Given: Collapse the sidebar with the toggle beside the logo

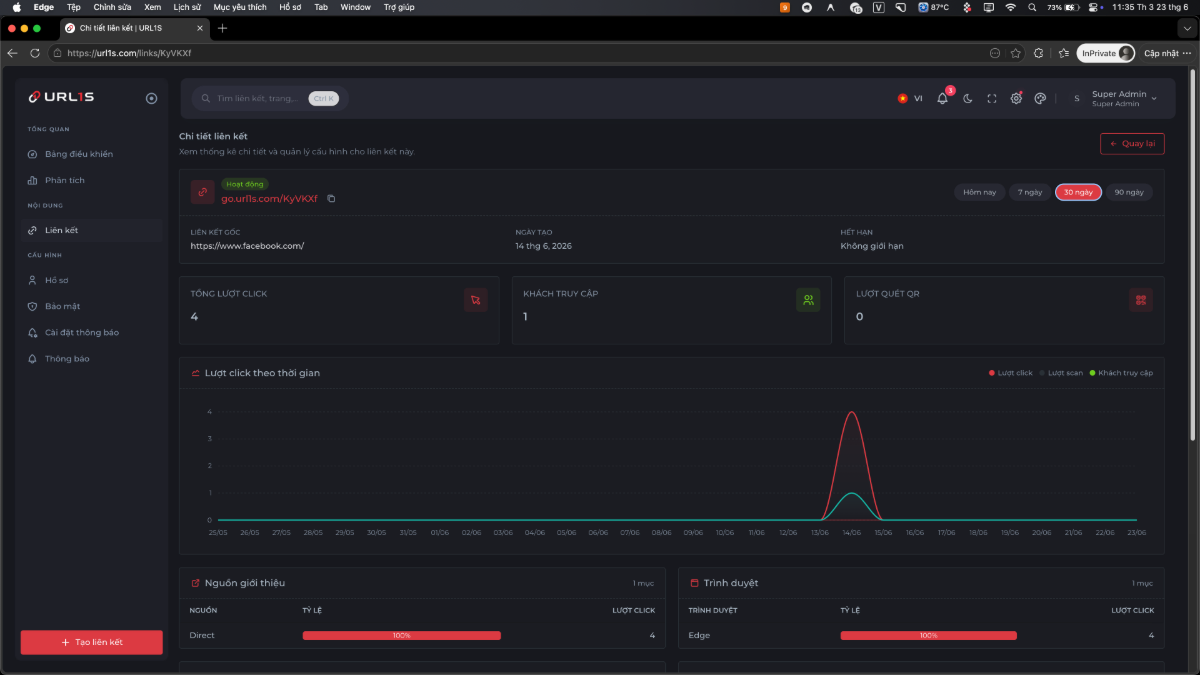Looking at the screenshot, I should coord(151,98).
